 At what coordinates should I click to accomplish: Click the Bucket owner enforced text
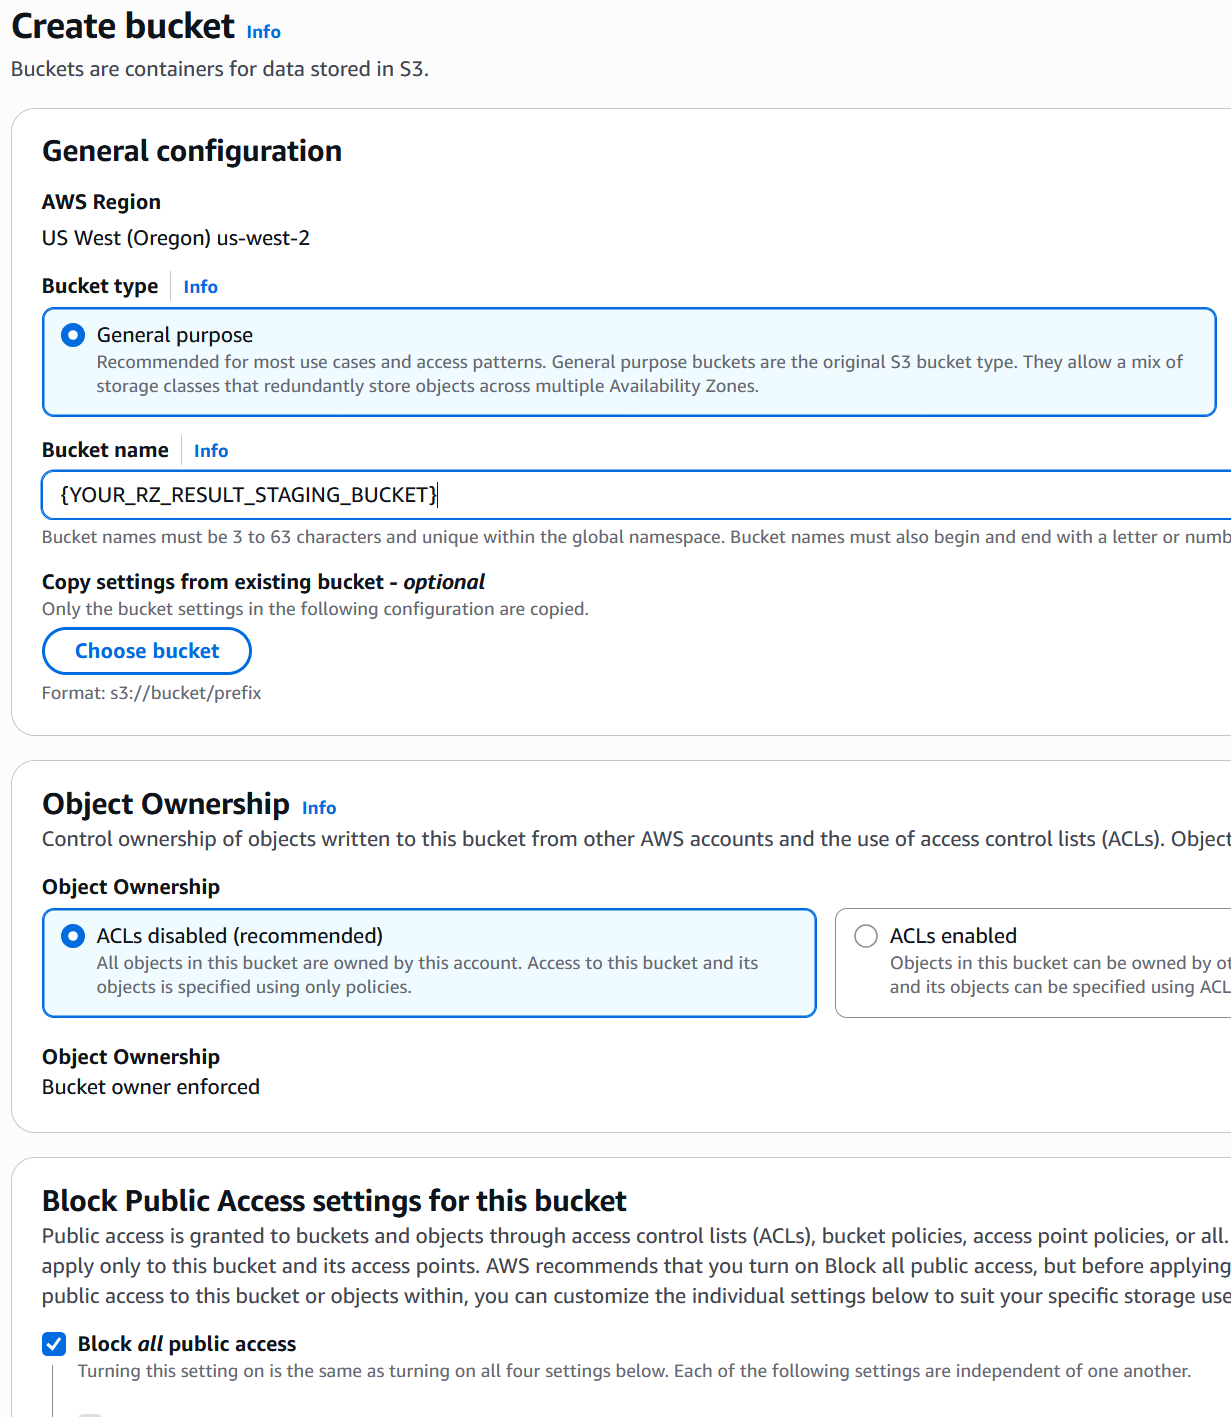[150, 1087]
